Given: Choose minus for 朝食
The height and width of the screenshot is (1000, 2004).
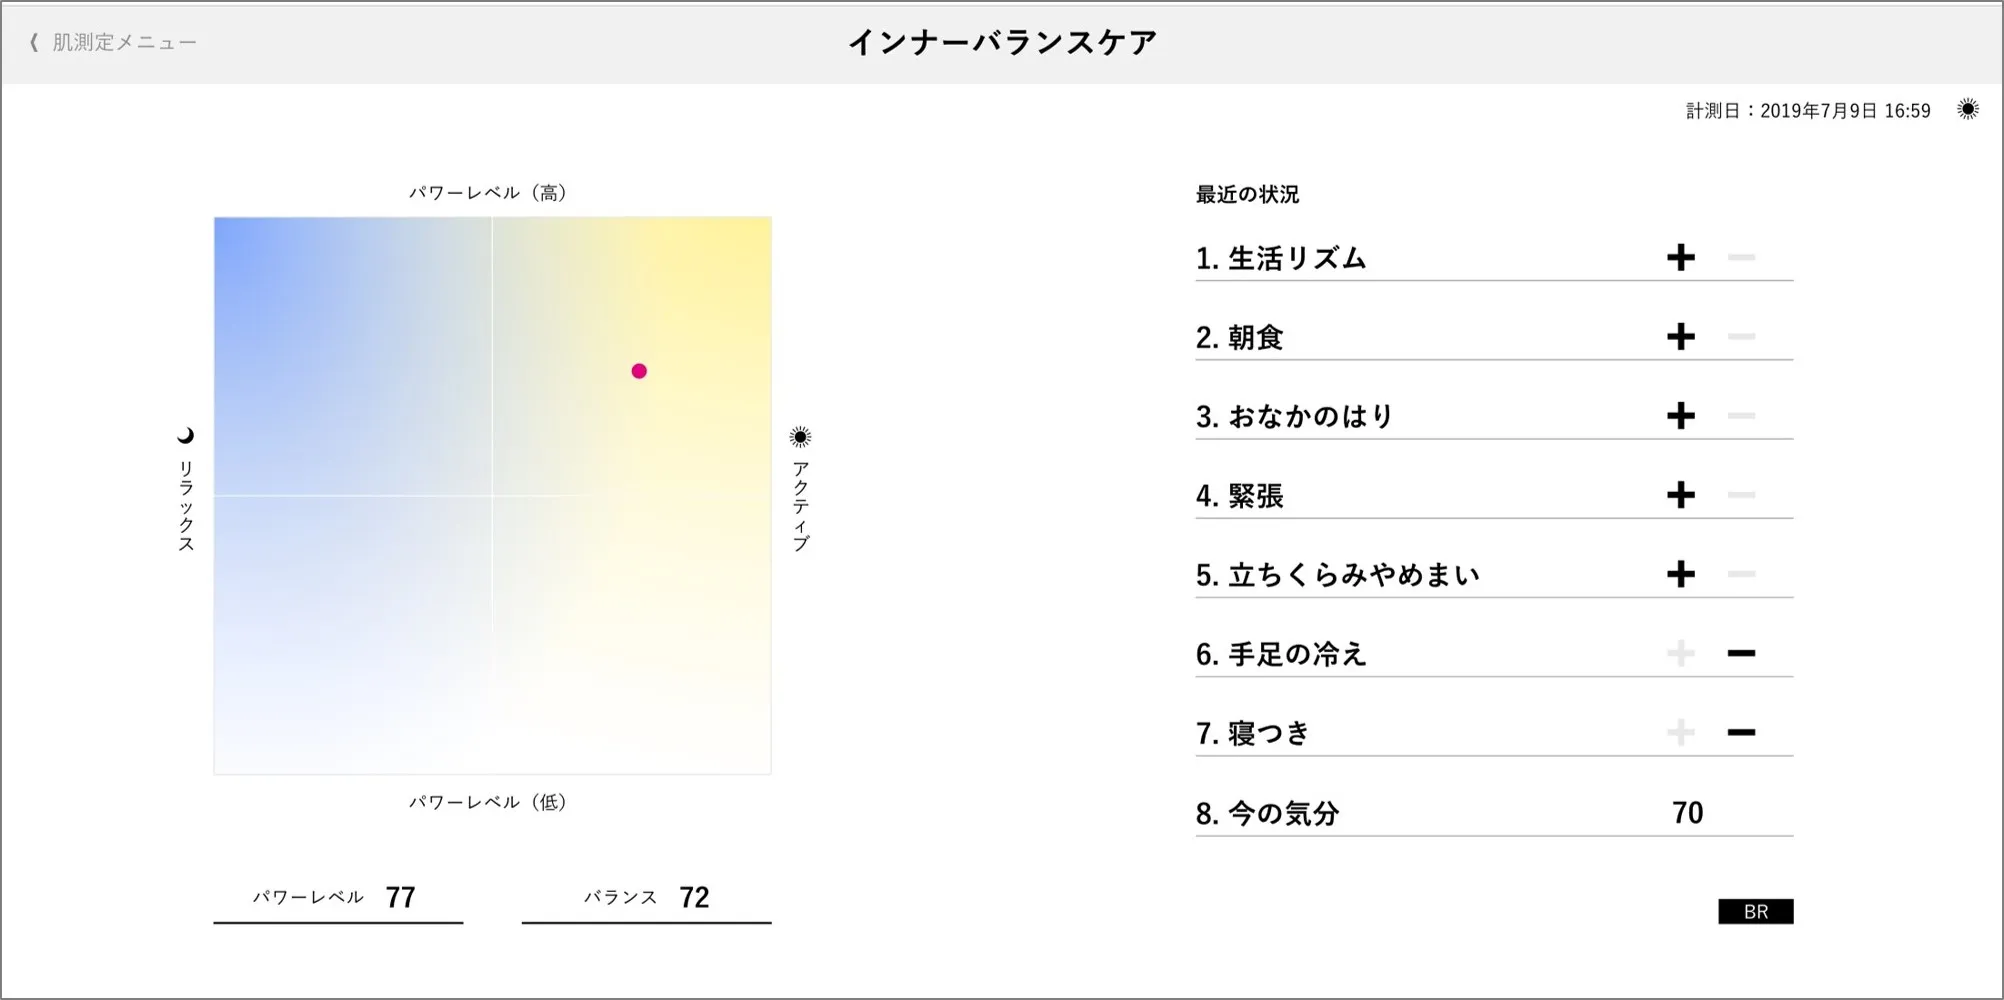Looking at the screenshot, I should point(1741,337).
